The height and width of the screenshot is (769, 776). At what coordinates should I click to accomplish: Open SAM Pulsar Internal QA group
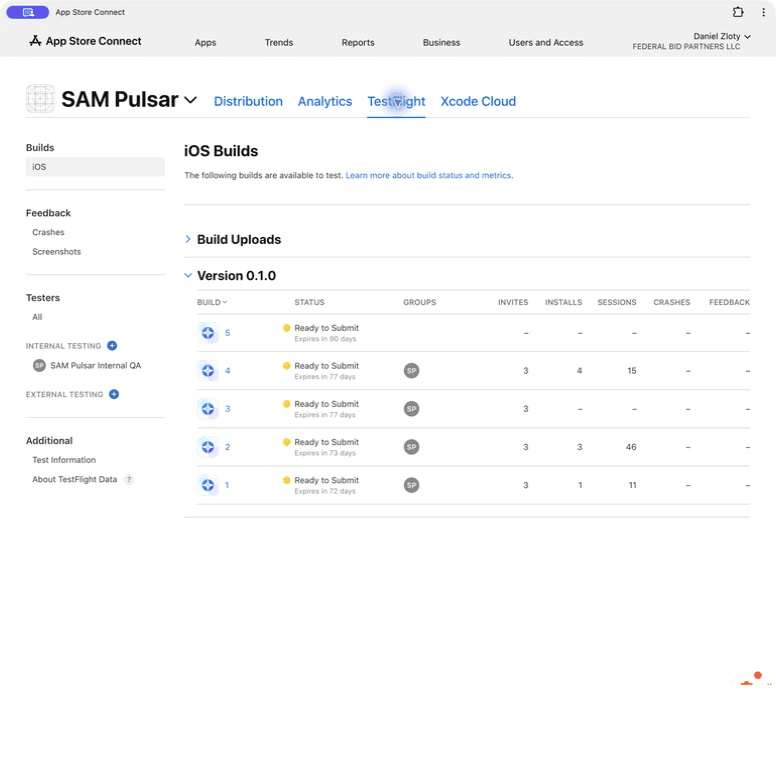click(96, 365)
